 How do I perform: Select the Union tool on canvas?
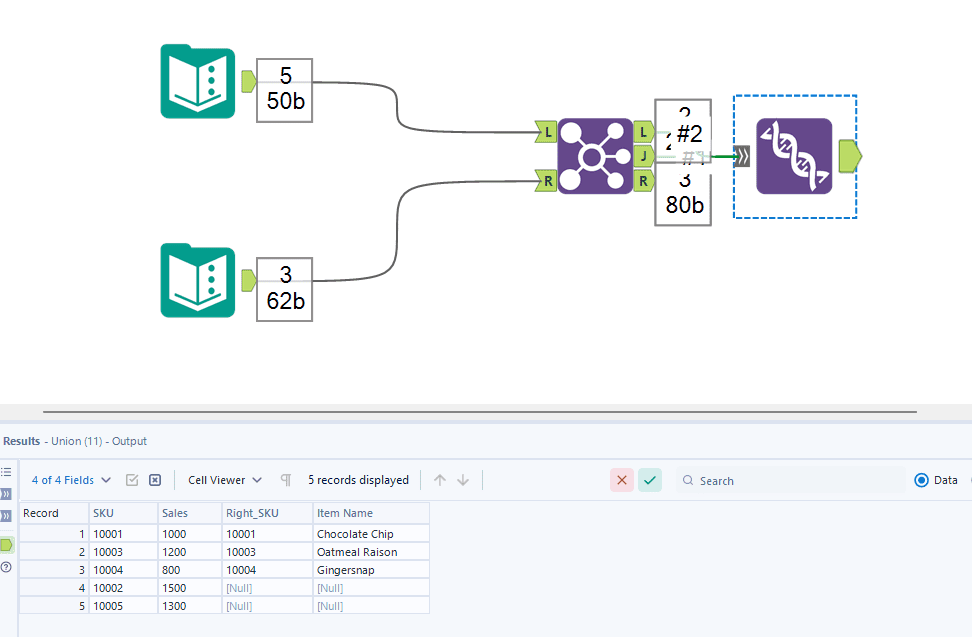point(794,156)
